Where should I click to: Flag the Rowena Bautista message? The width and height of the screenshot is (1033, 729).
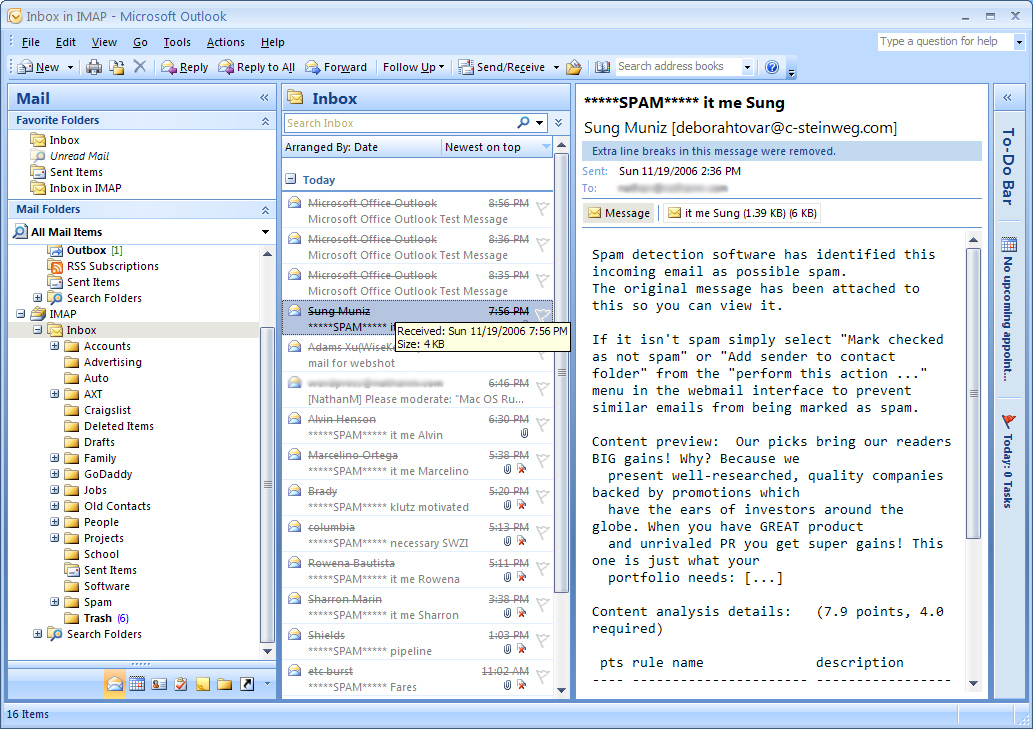[542, 568]
